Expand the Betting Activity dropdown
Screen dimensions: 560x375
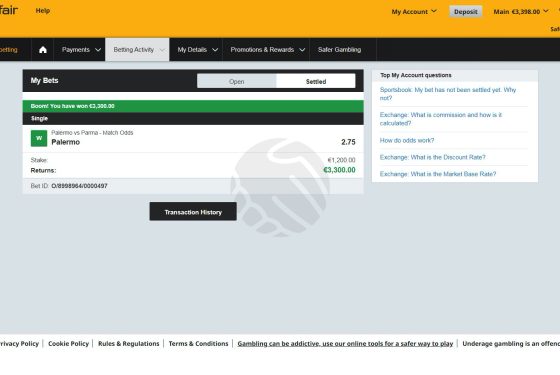[137, 50]
